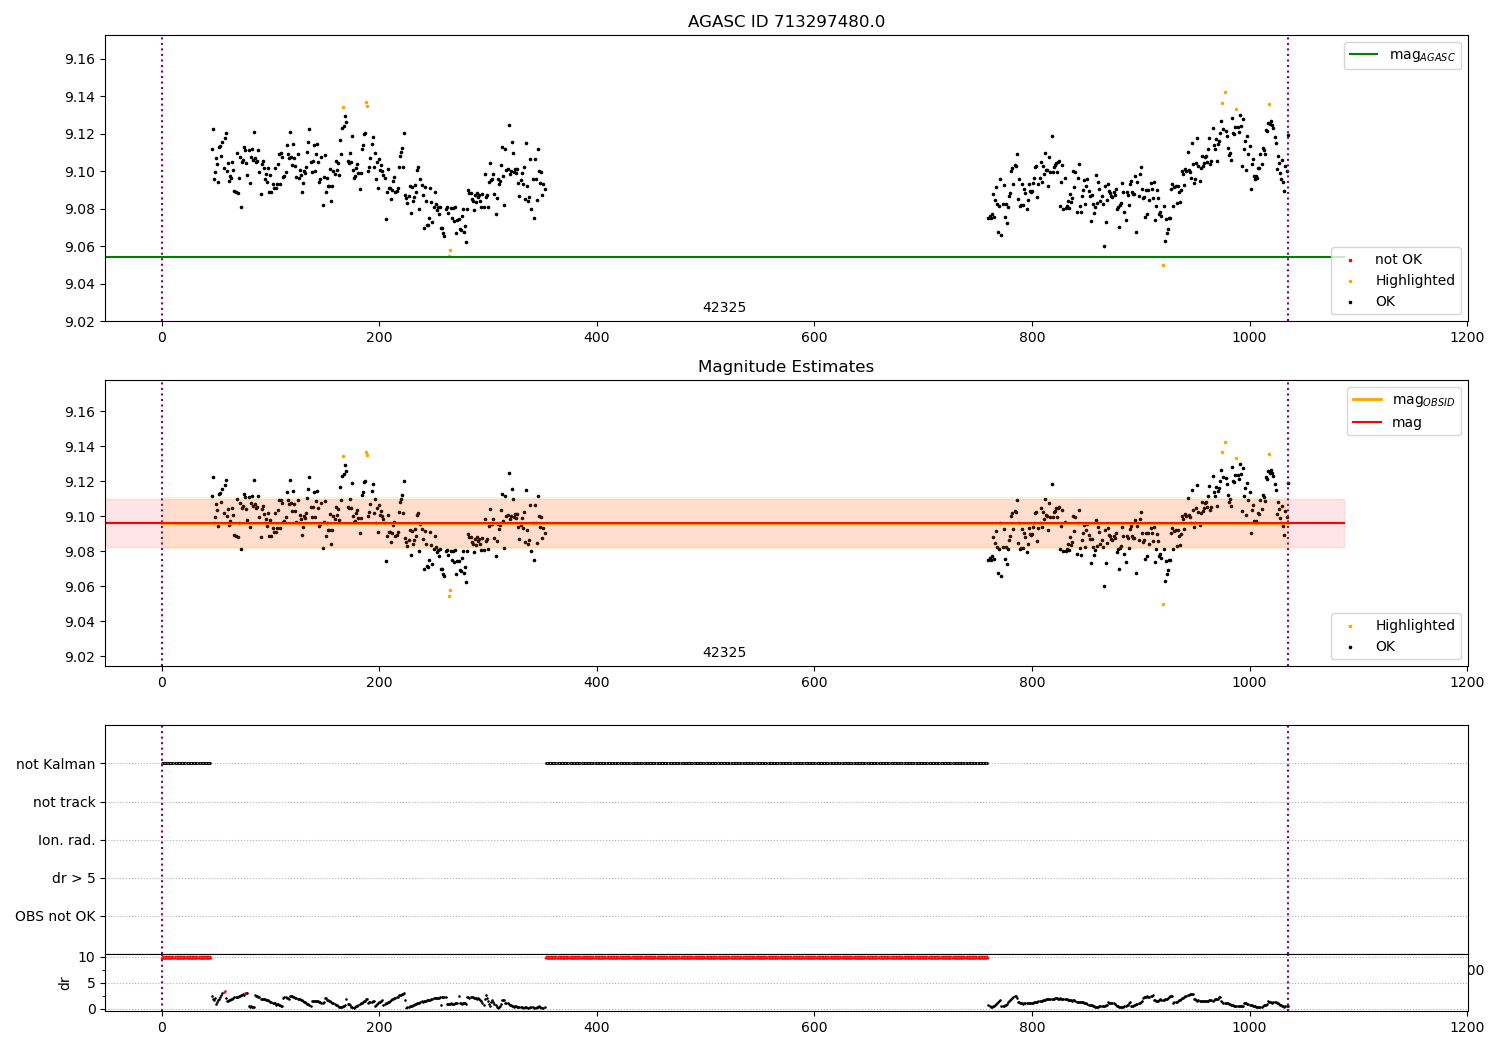The image size is (1500, 1050).
Task: Click the long red dr=10 dotted segment in bottom plot
Action: [x=767, y=957]
